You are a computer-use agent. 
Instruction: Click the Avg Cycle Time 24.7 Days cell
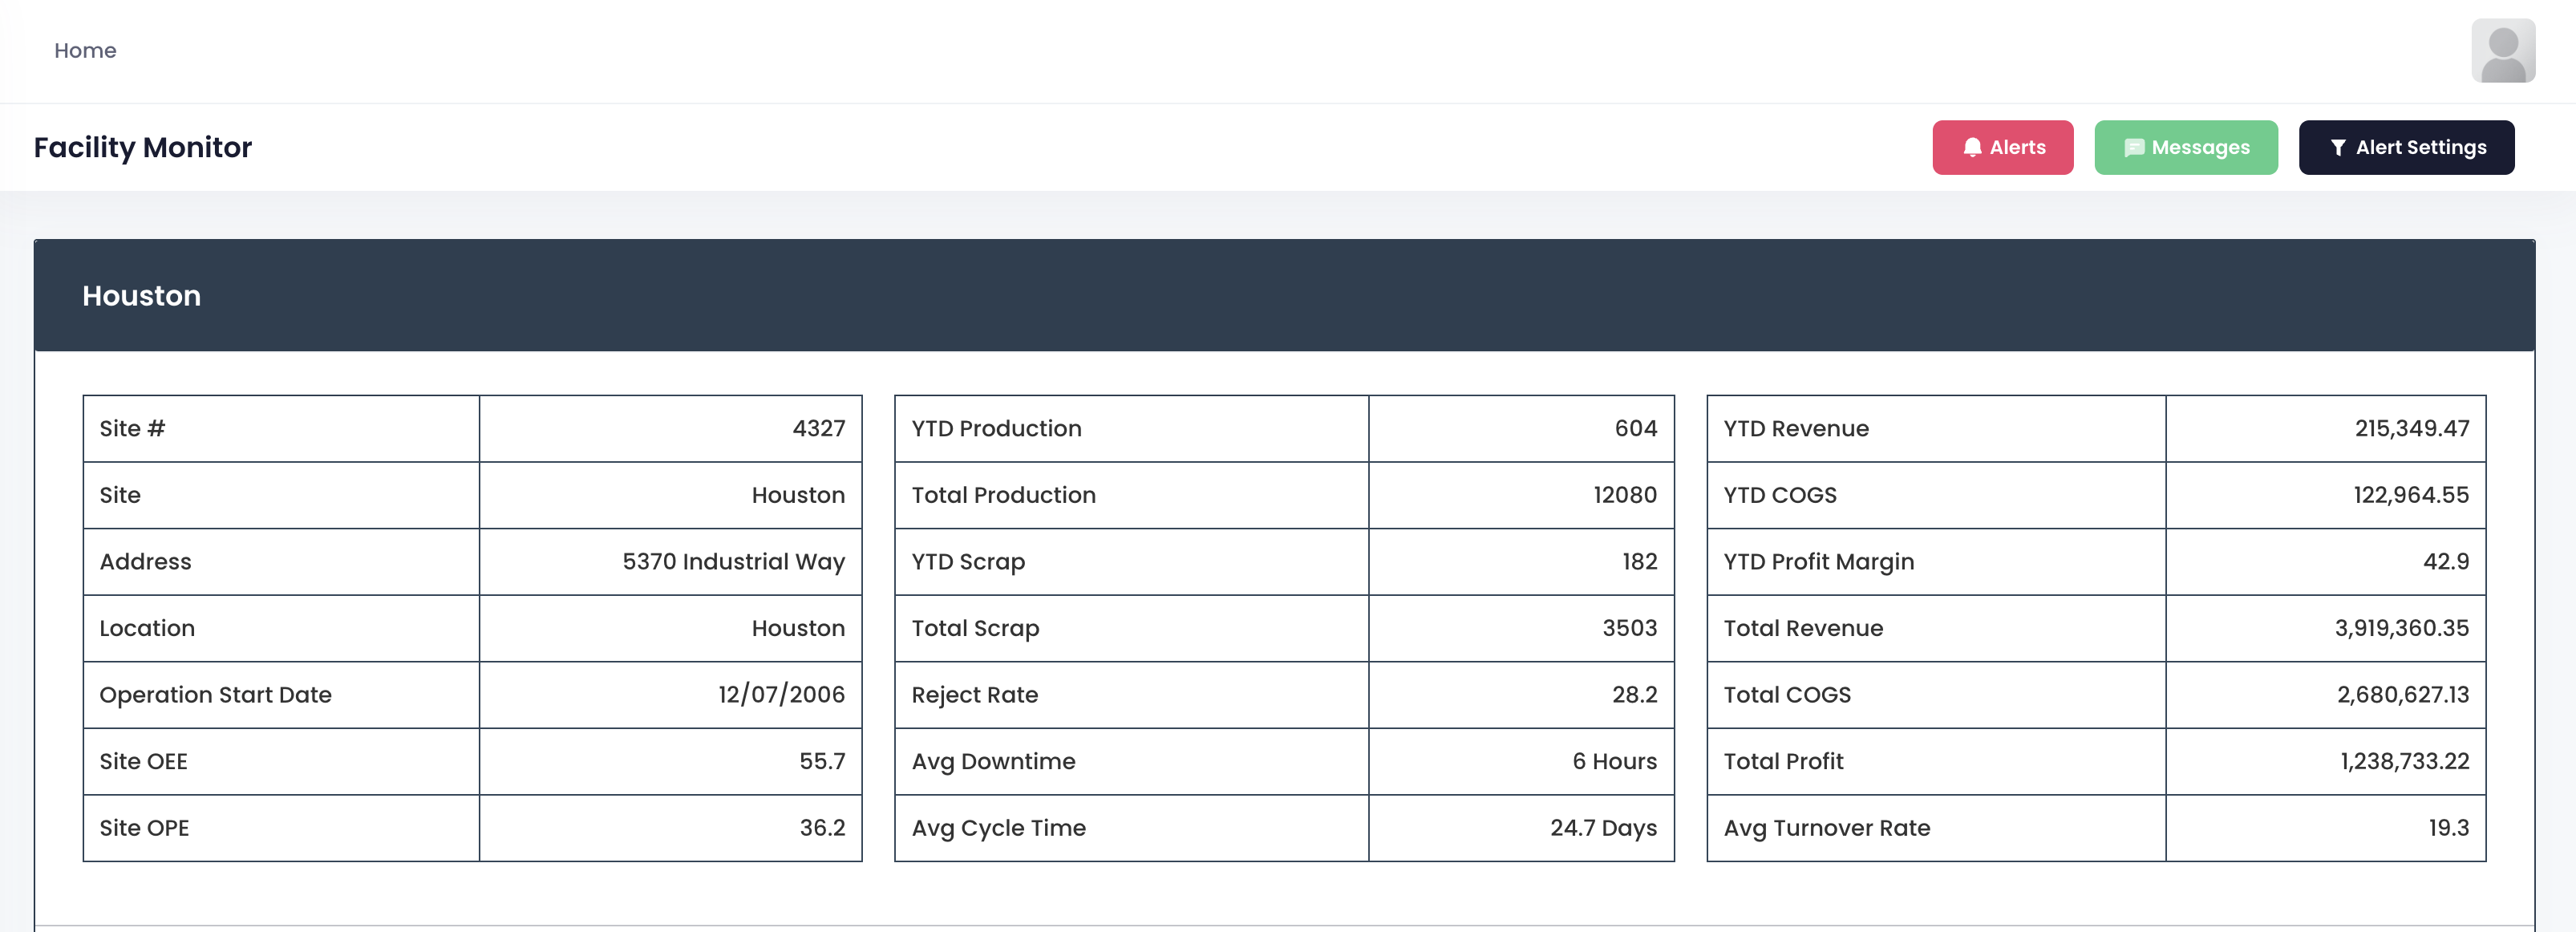[x=1602, y=828]
